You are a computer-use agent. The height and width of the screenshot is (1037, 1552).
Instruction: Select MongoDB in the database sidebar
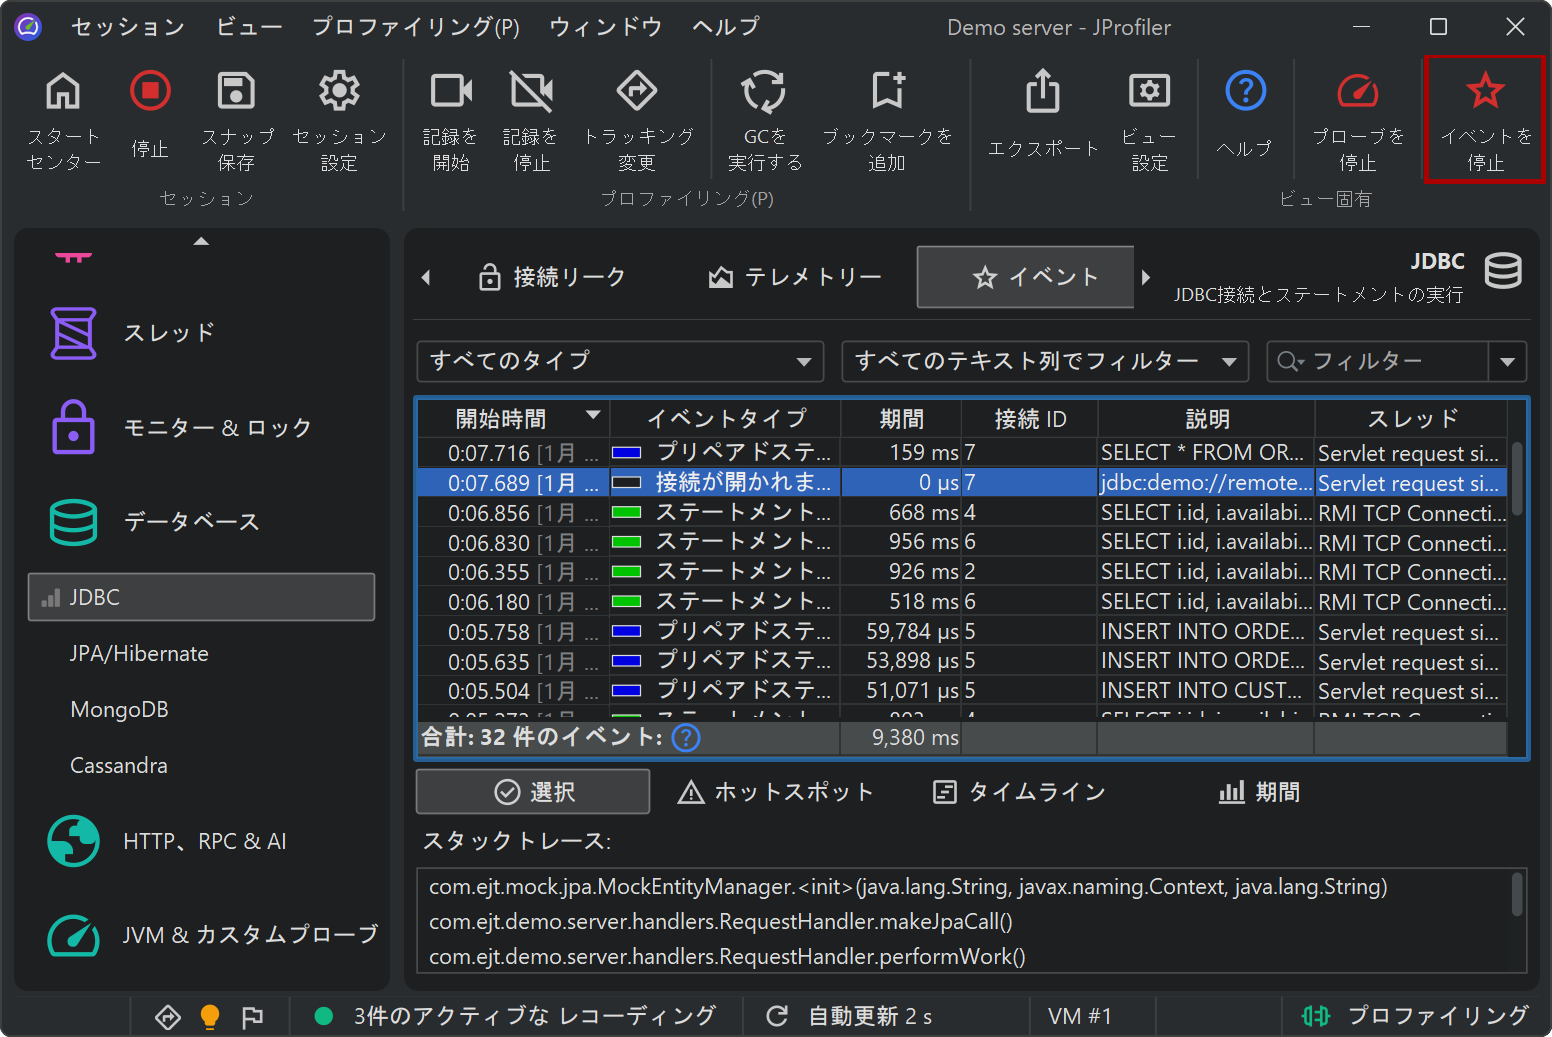119,710
